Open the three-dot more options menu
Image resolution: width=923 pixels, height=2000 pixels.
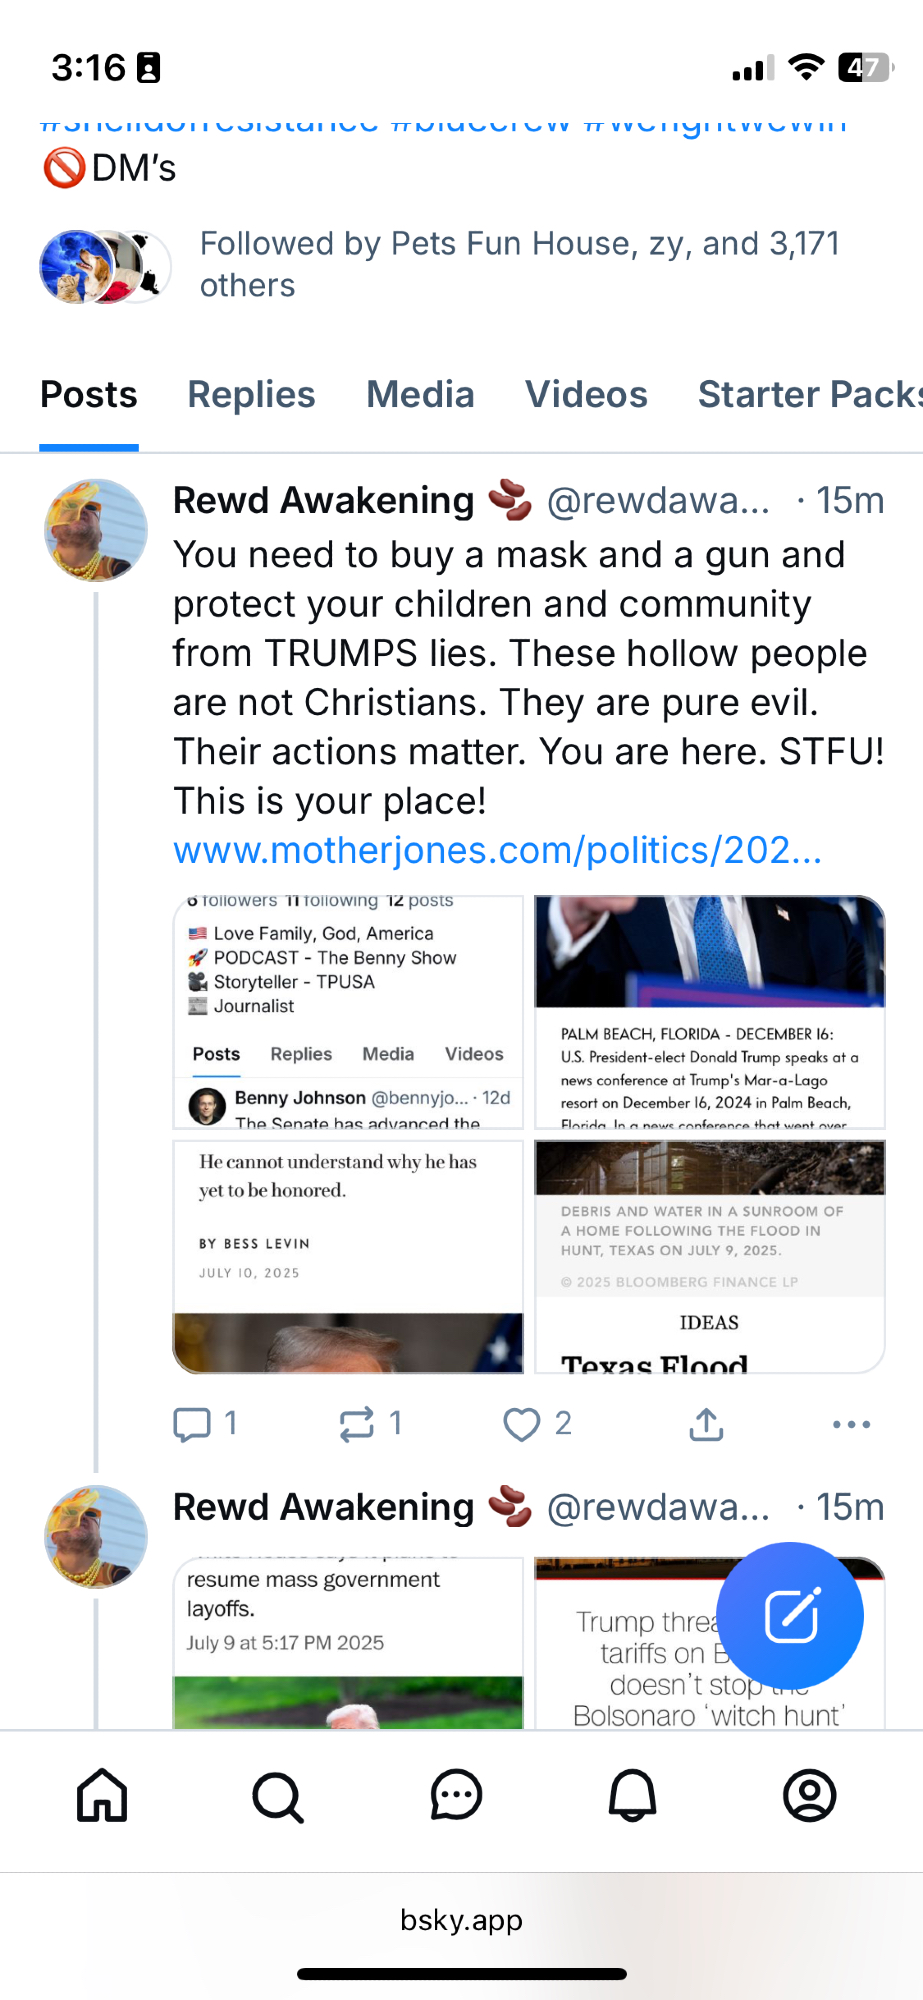851,1424
